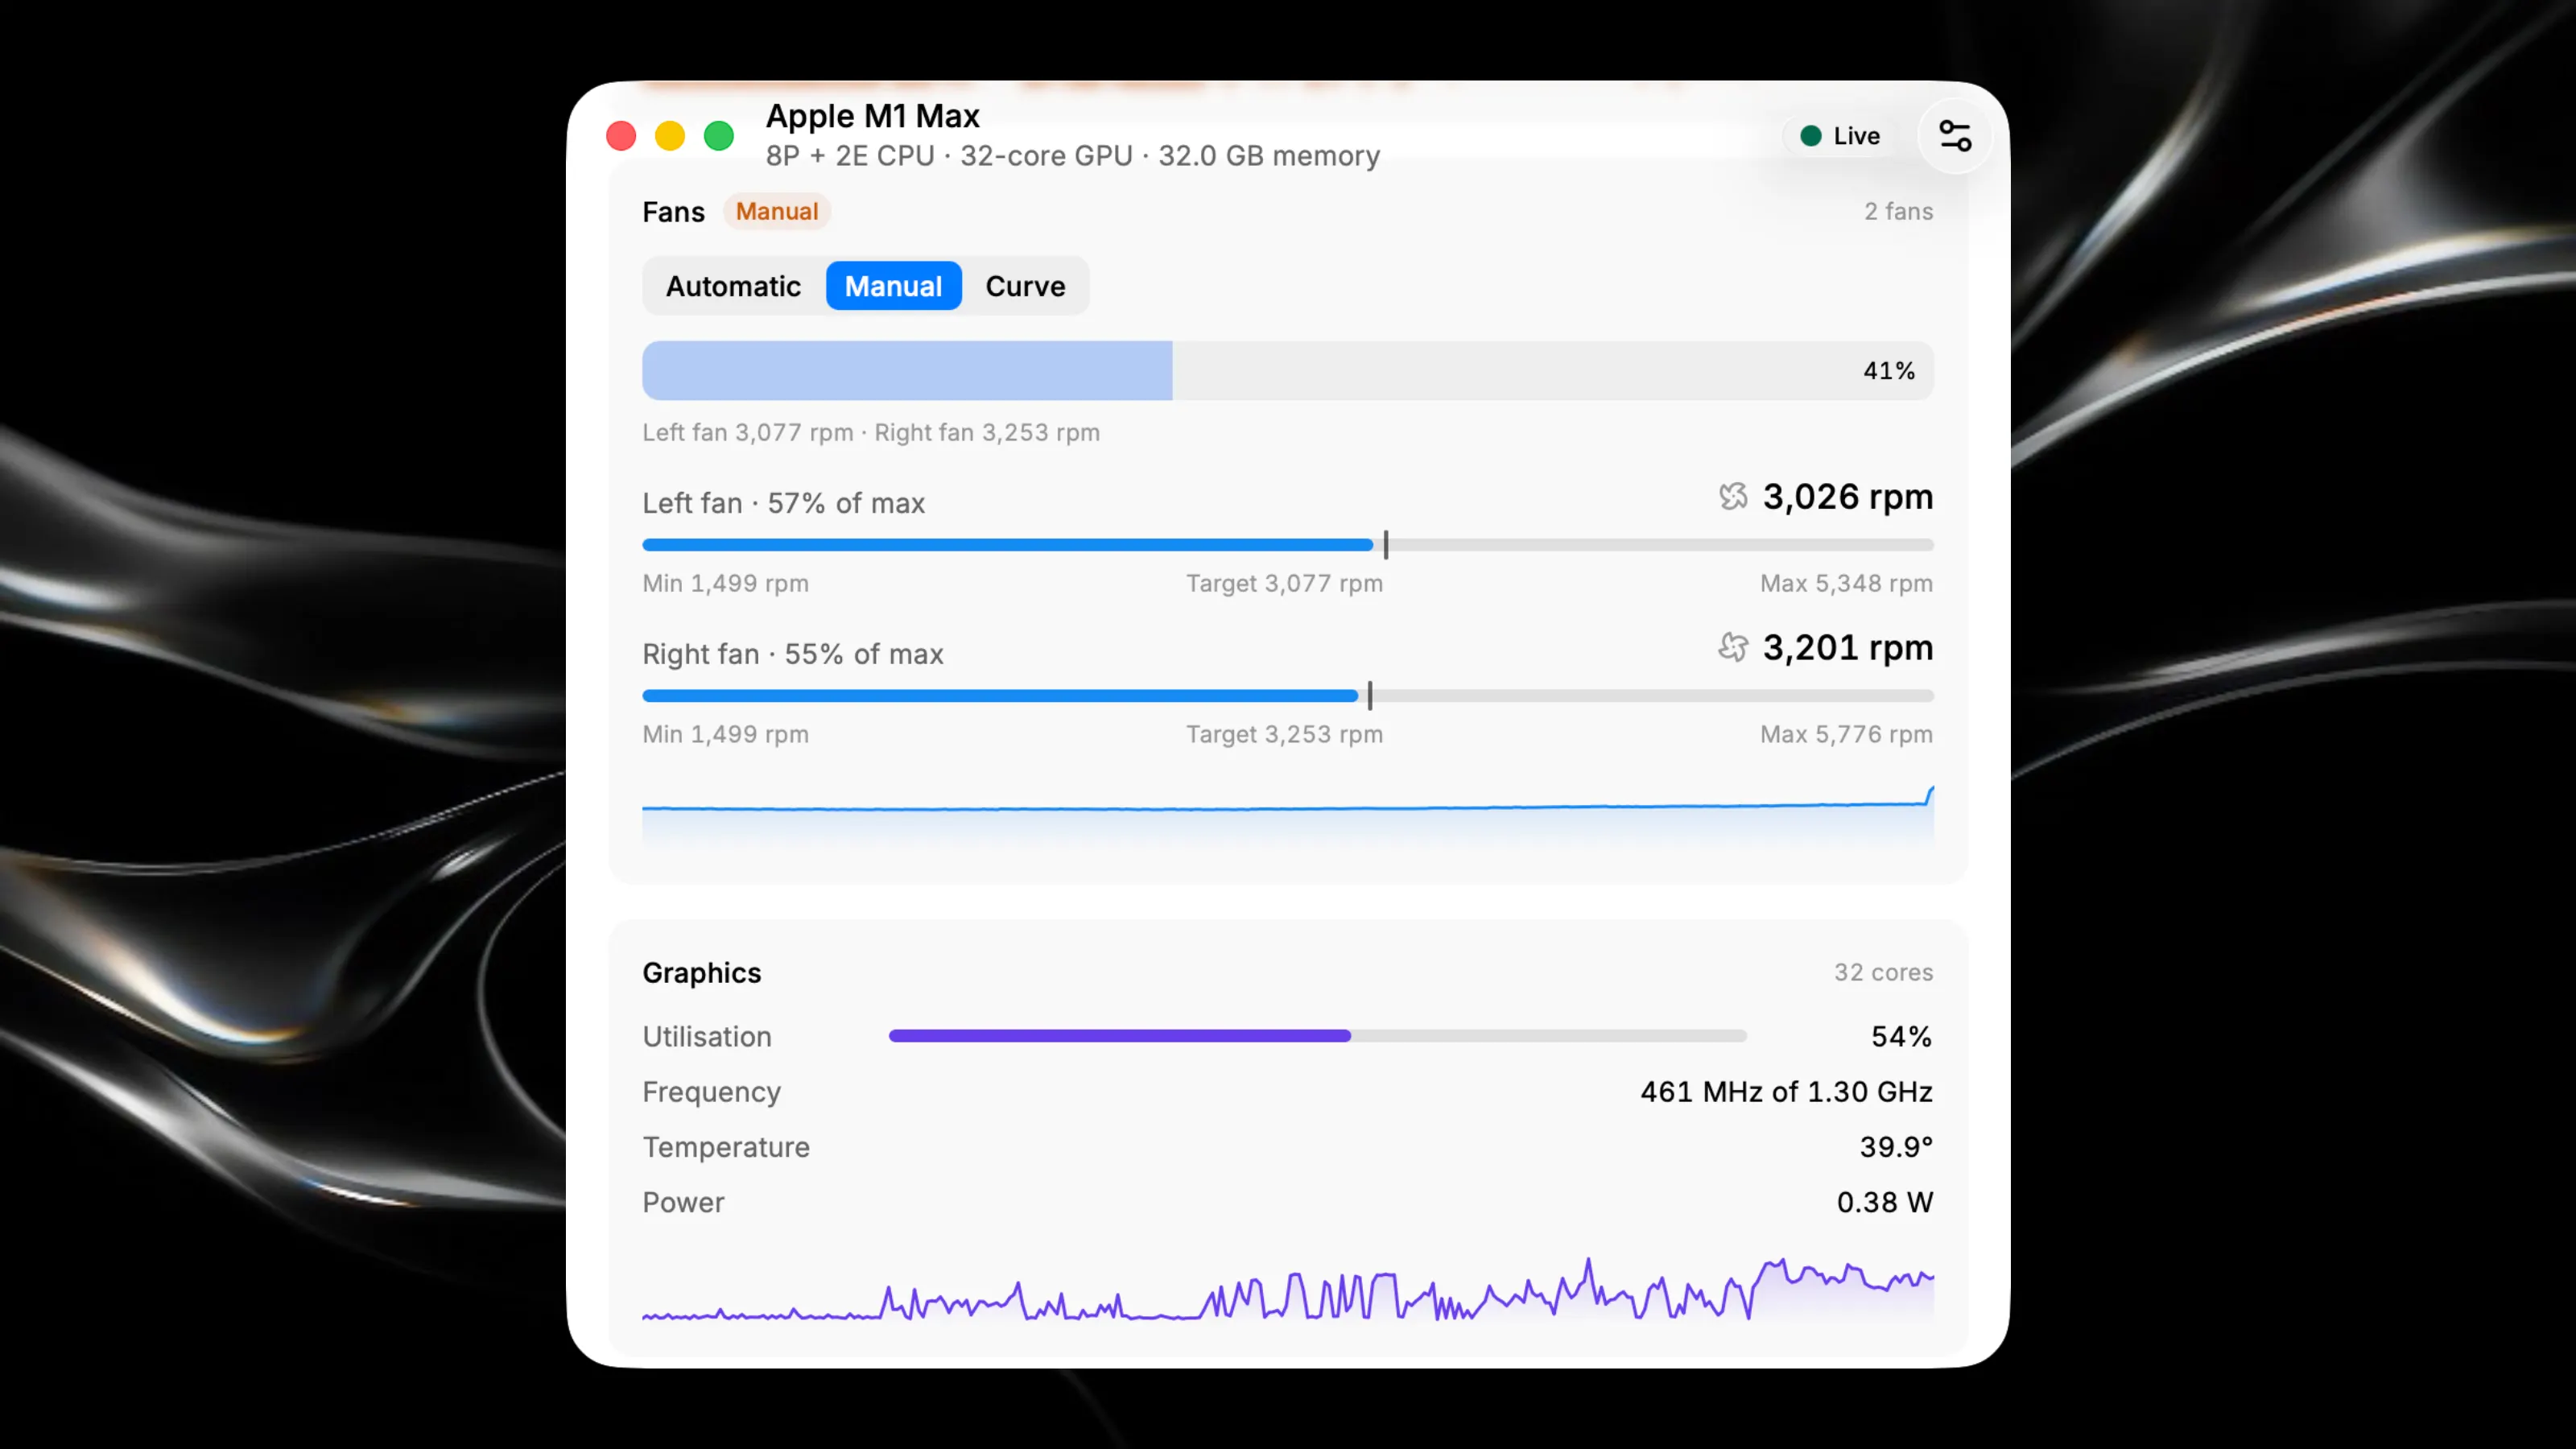Click the Fans section heading
Screen dimensions: 2576x1449
tap(674, 212)
